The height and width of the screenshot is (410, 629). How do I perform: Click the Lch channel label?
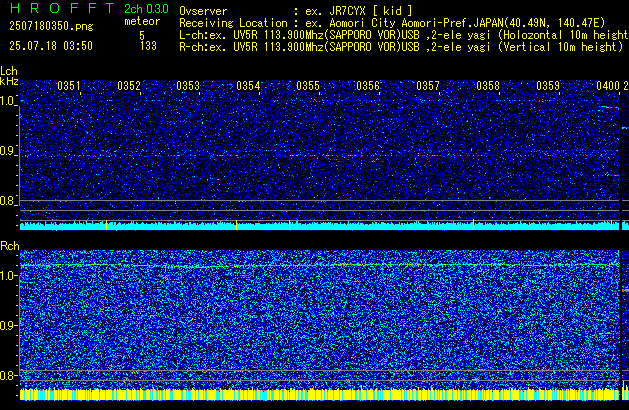pos(9,71)
